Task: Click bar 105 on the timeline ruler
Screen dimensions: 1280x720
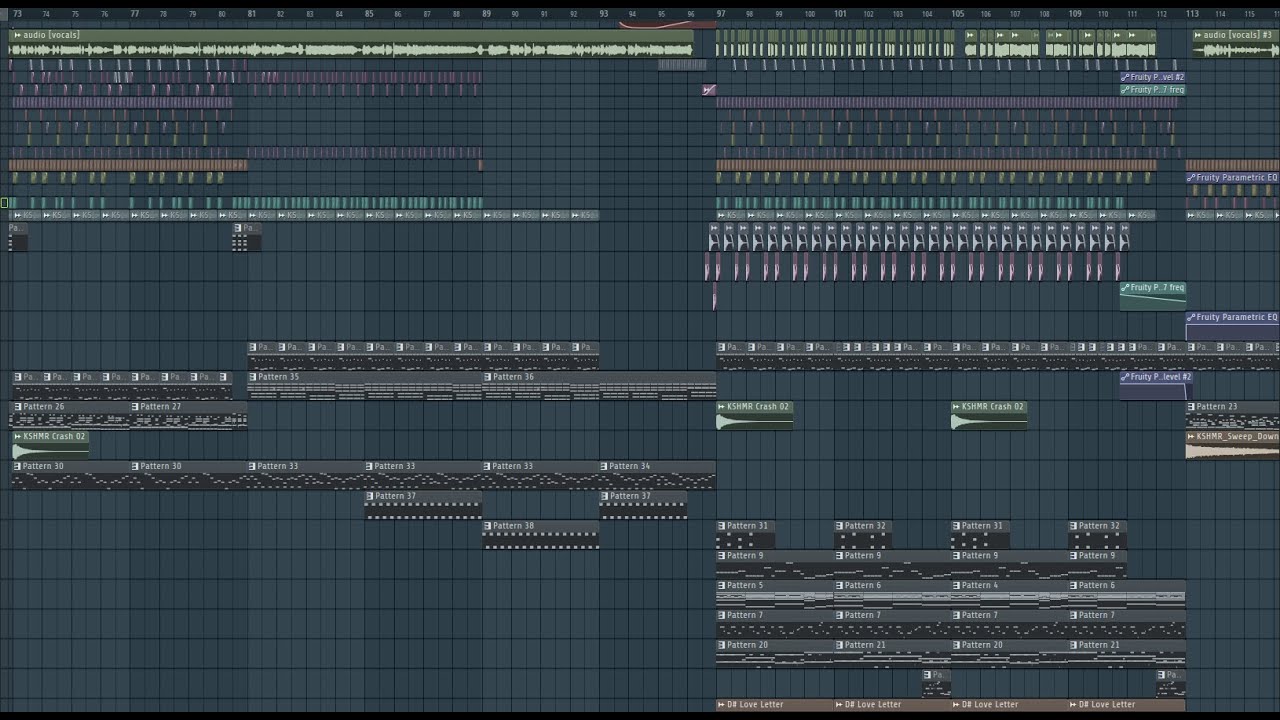Action: tap(958, 14)
